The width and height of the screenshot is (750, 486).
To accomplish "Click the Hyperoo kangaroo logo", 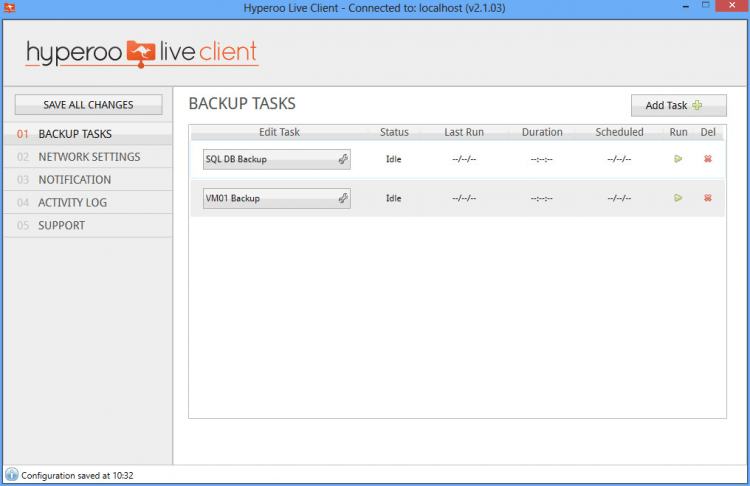I will [141, 53].
